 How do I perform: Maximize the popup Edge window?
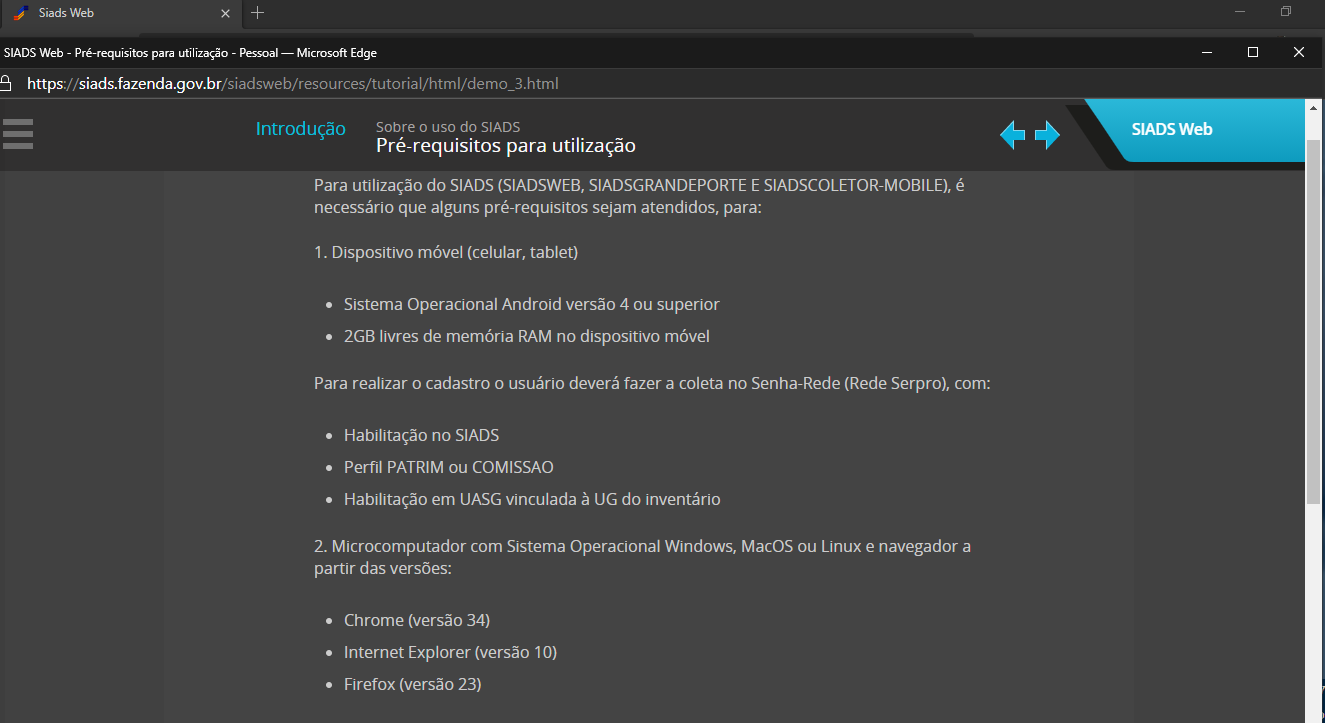click(x=1252, y=52)
